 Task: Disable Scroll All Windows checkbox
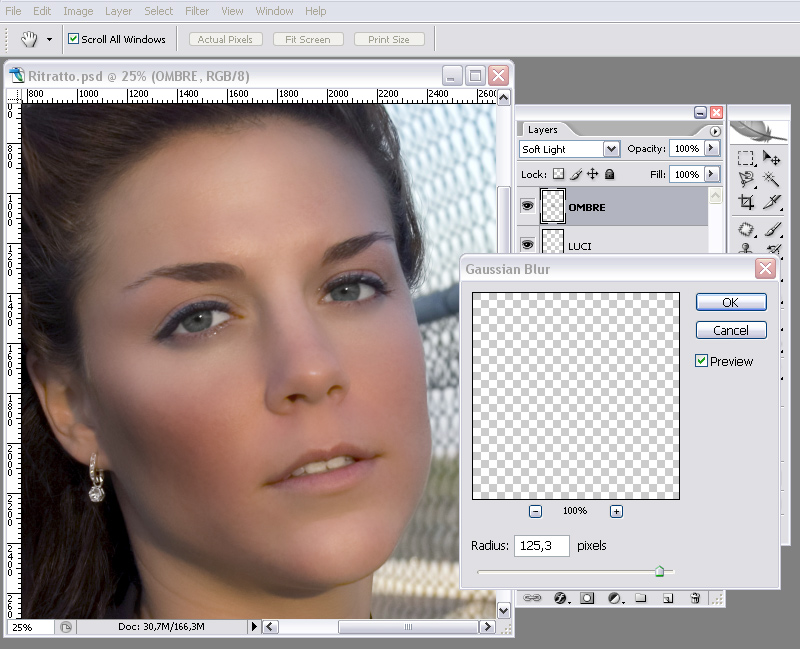tap(73, 39)
